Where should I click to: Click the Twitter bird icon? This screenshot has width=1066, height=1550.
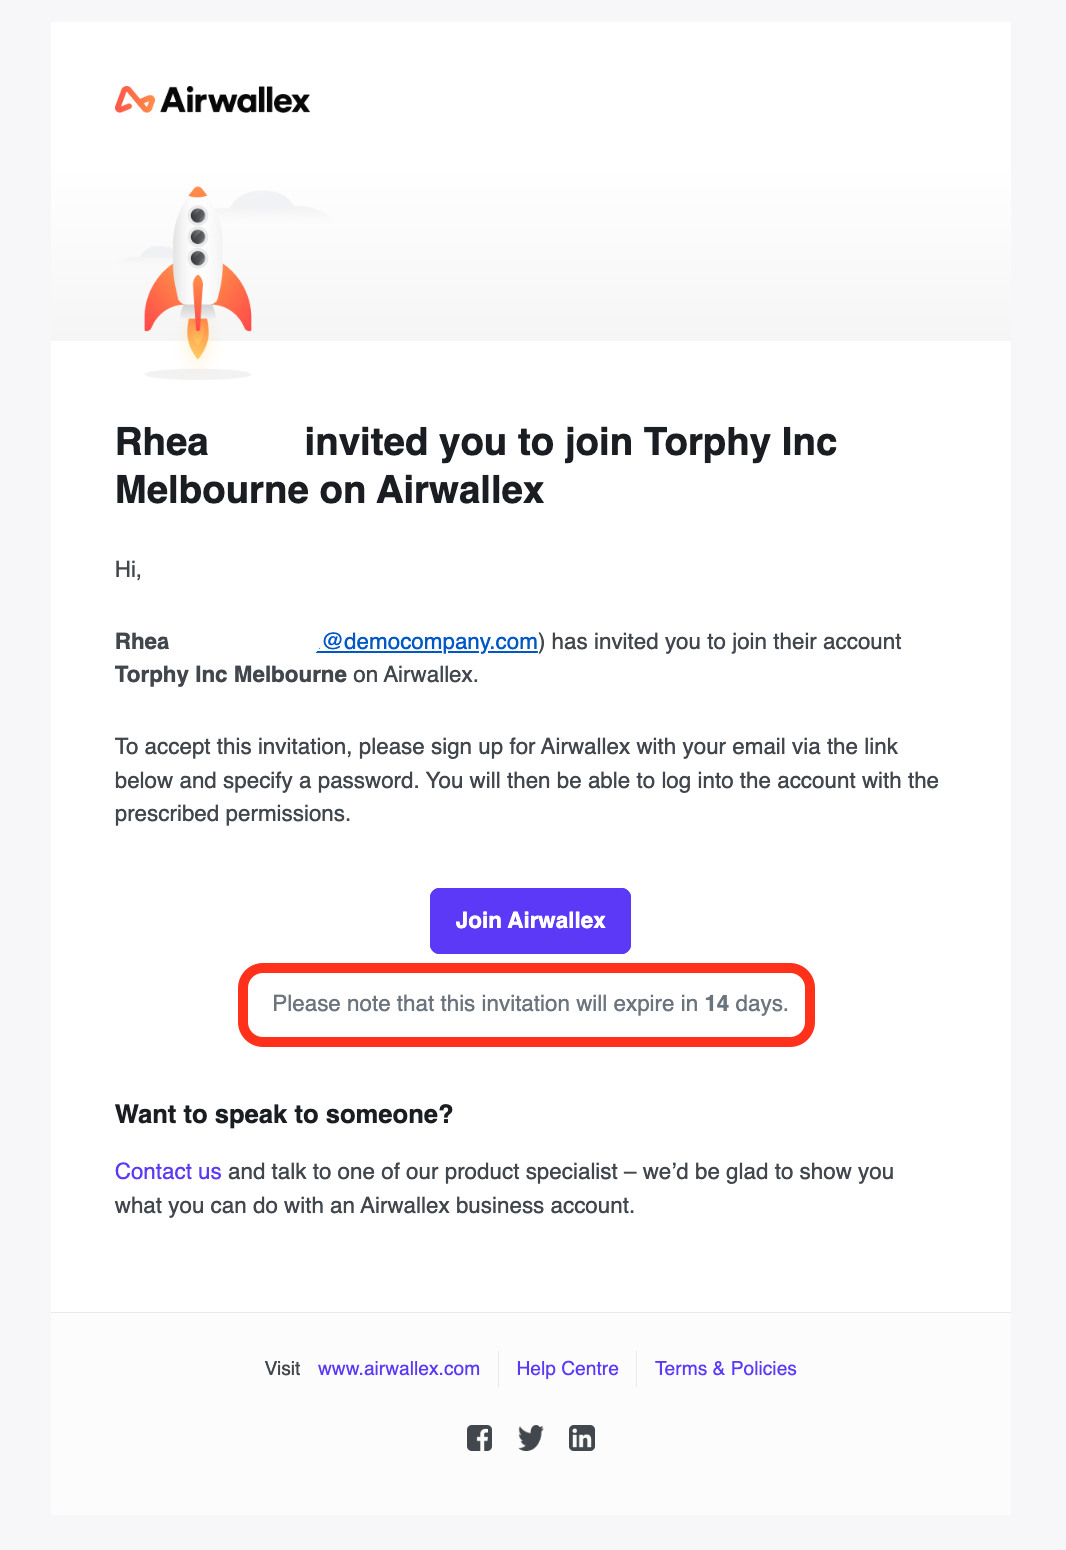click(x=530, y=1438)
